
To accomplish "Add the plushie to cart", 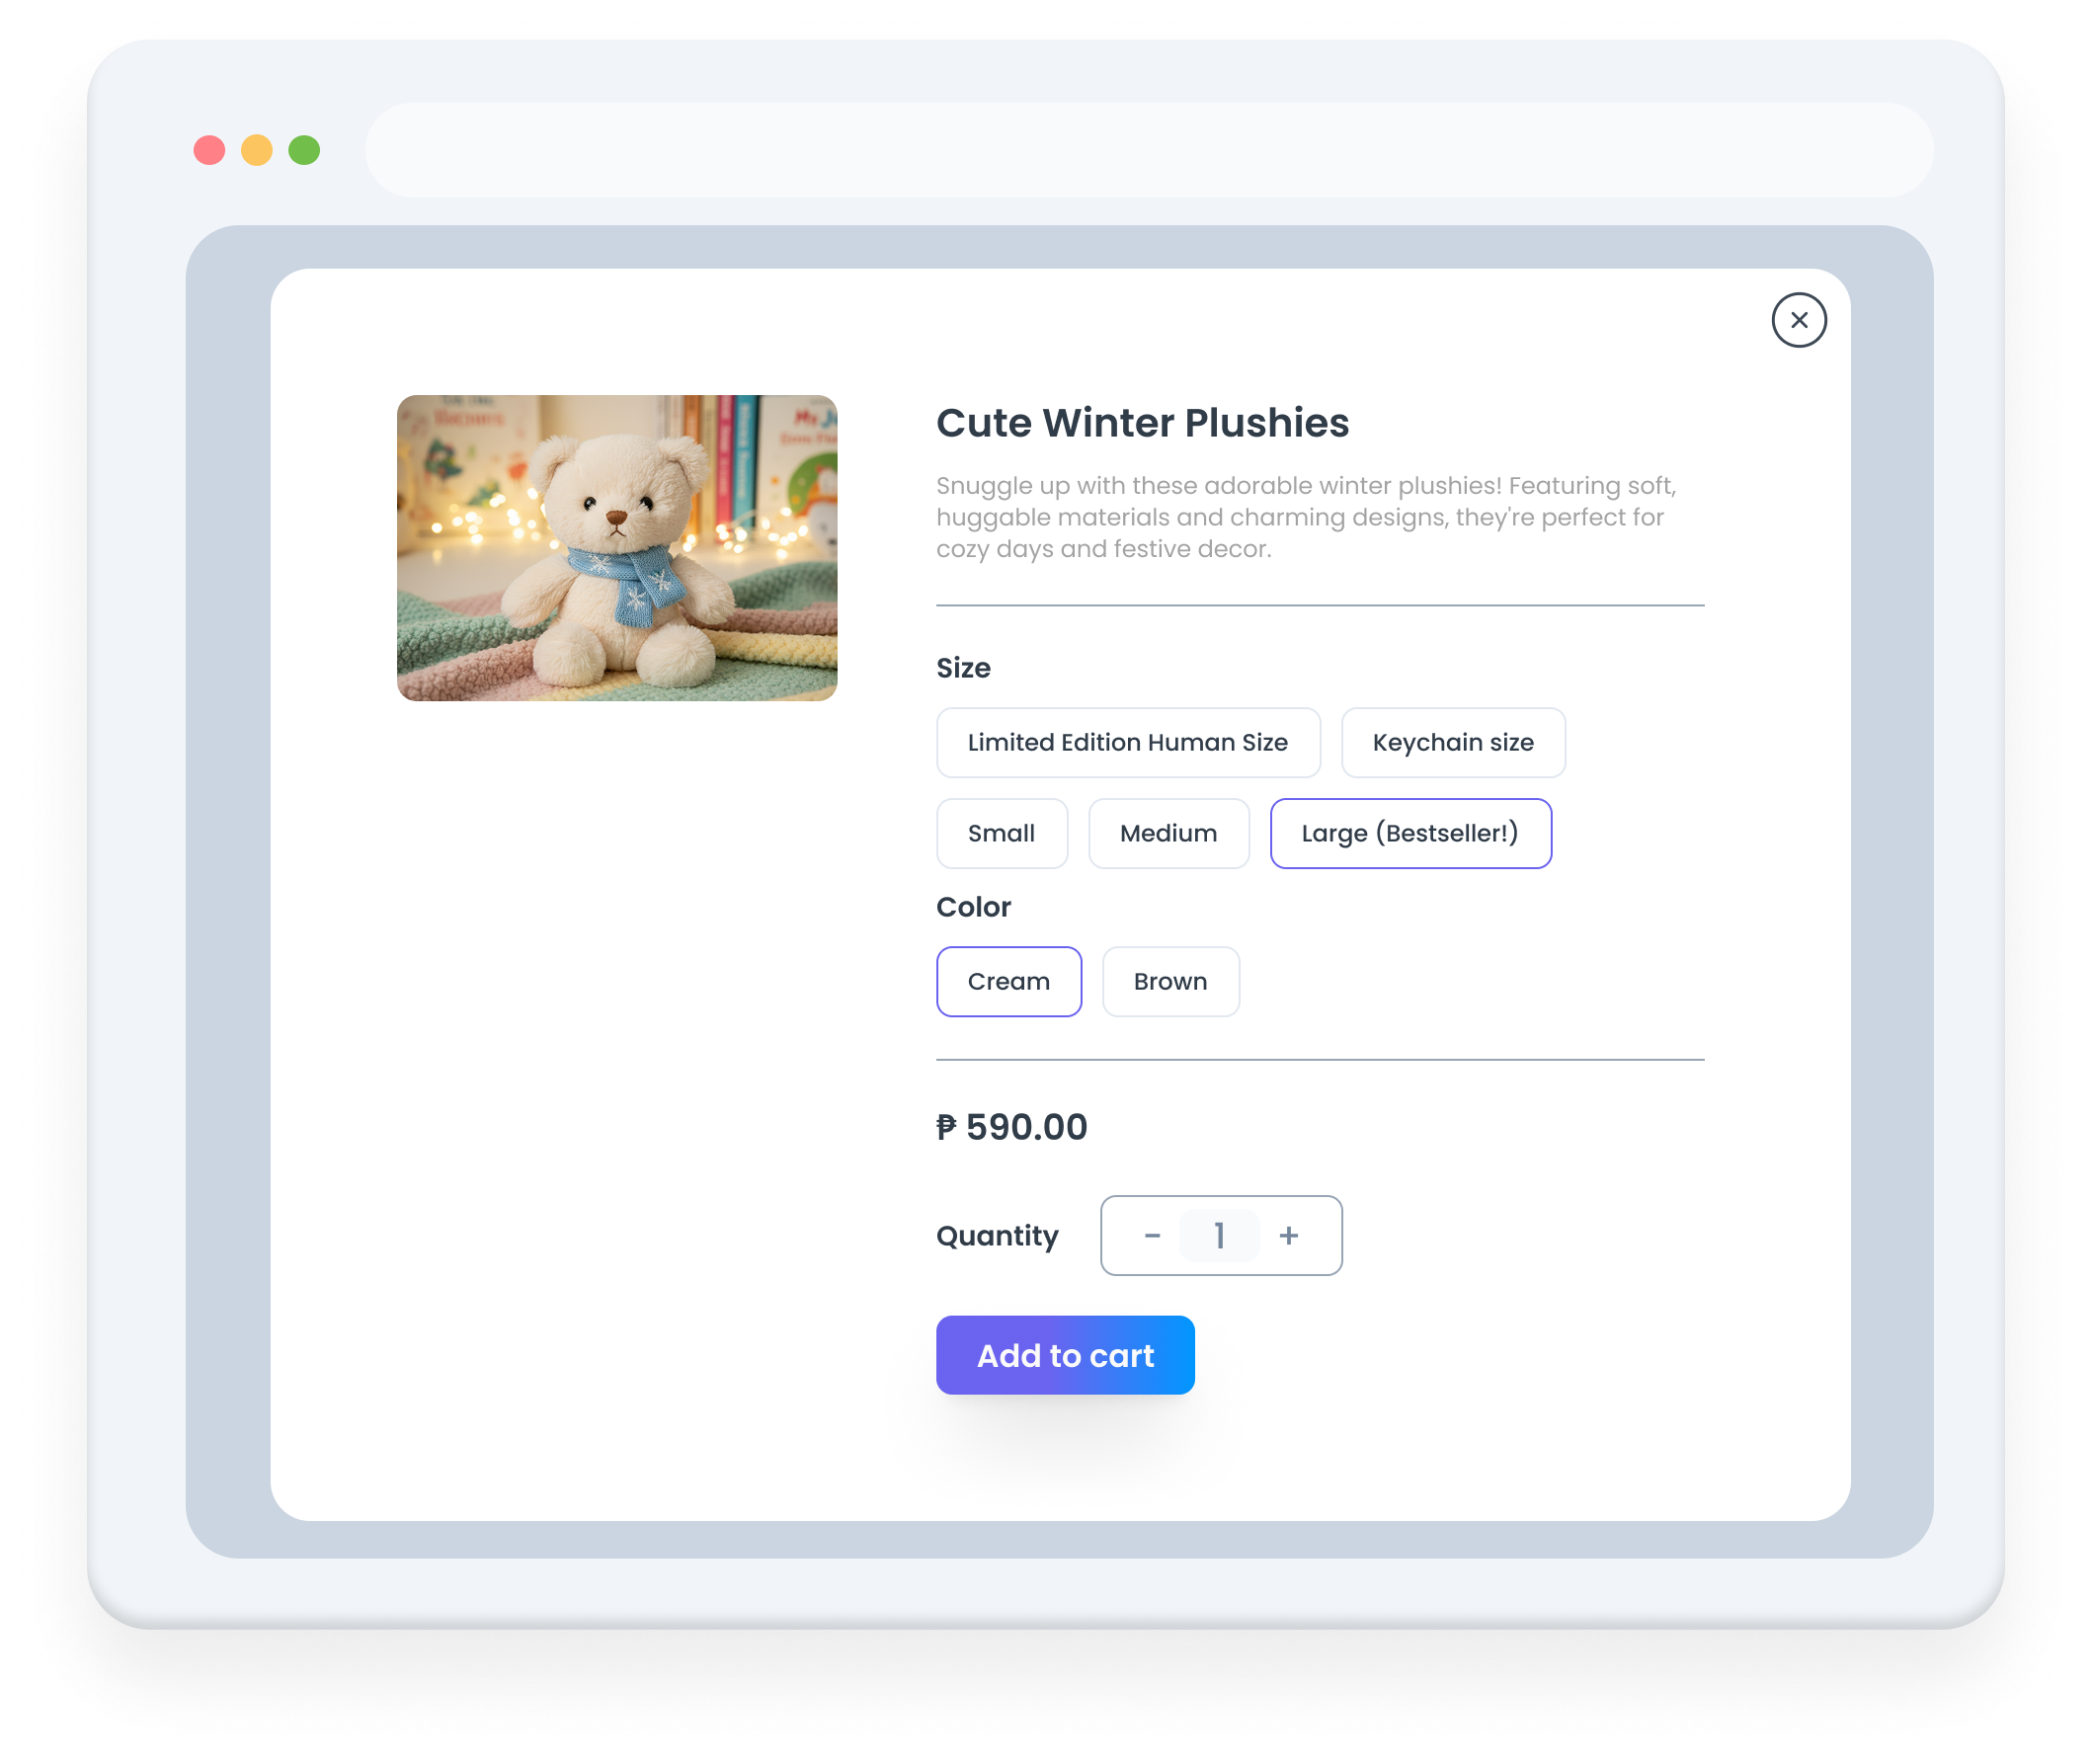I will (1065, 1356).
